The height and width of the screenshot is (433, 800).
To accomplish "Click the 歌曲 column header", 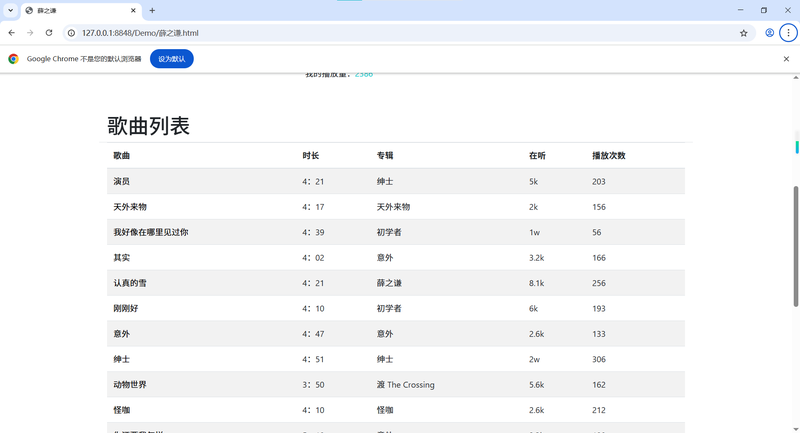I will [121, 156].
